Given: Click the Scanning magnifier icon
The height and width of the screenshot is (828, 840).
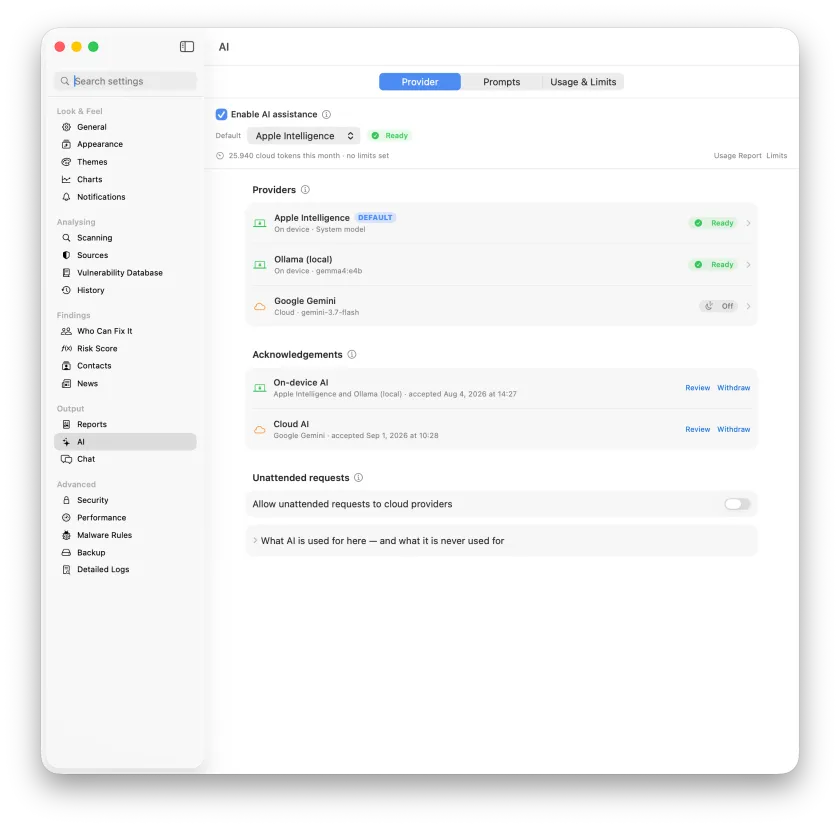Looking at the screenshot, I should pyautogui.click(x=66, y=238).
